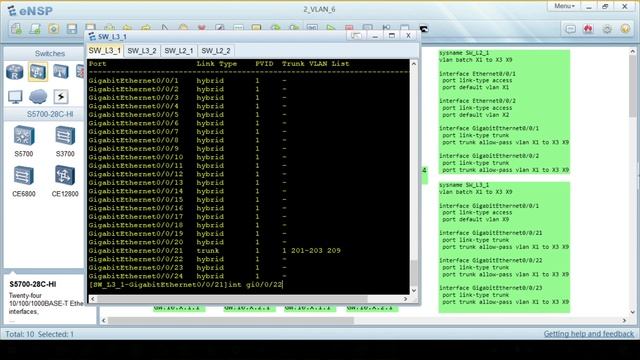This screenshot has width=640, height=360.
Task: Click the dock toggle button in SW_L3_1 window
Action: pos(356,36)
